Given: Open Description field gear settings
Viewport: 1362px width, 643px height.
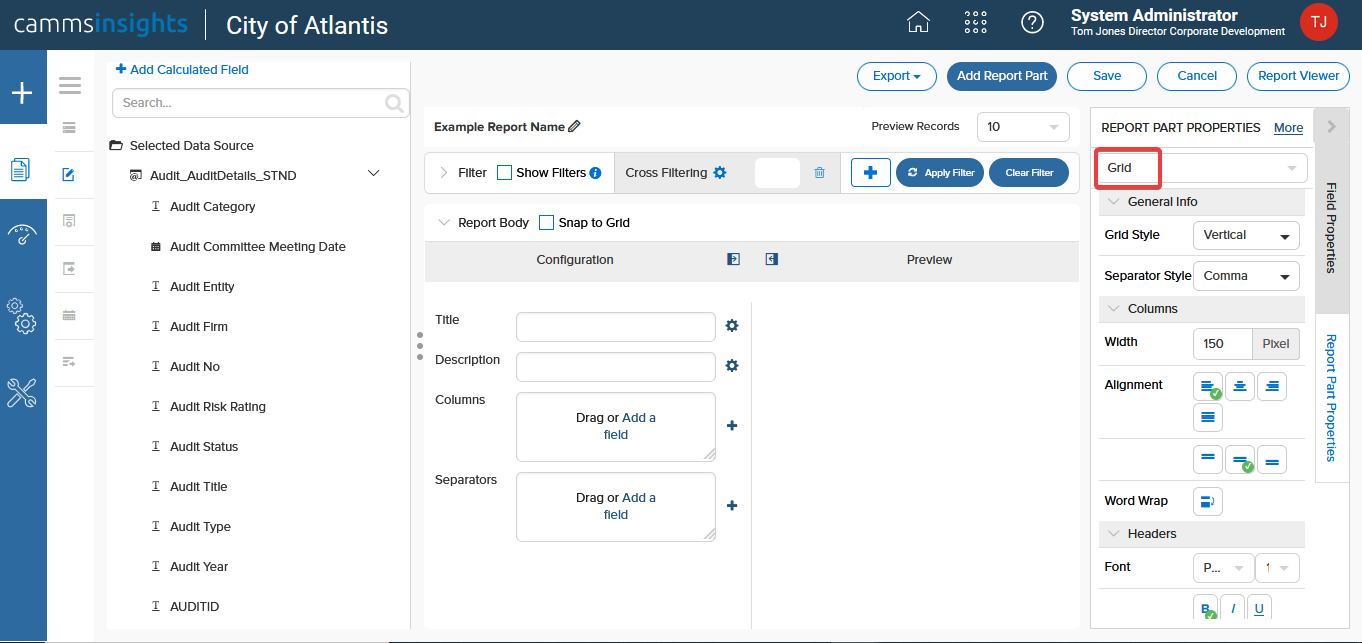Looking at the screenshot, I should [x=732, y=366].
